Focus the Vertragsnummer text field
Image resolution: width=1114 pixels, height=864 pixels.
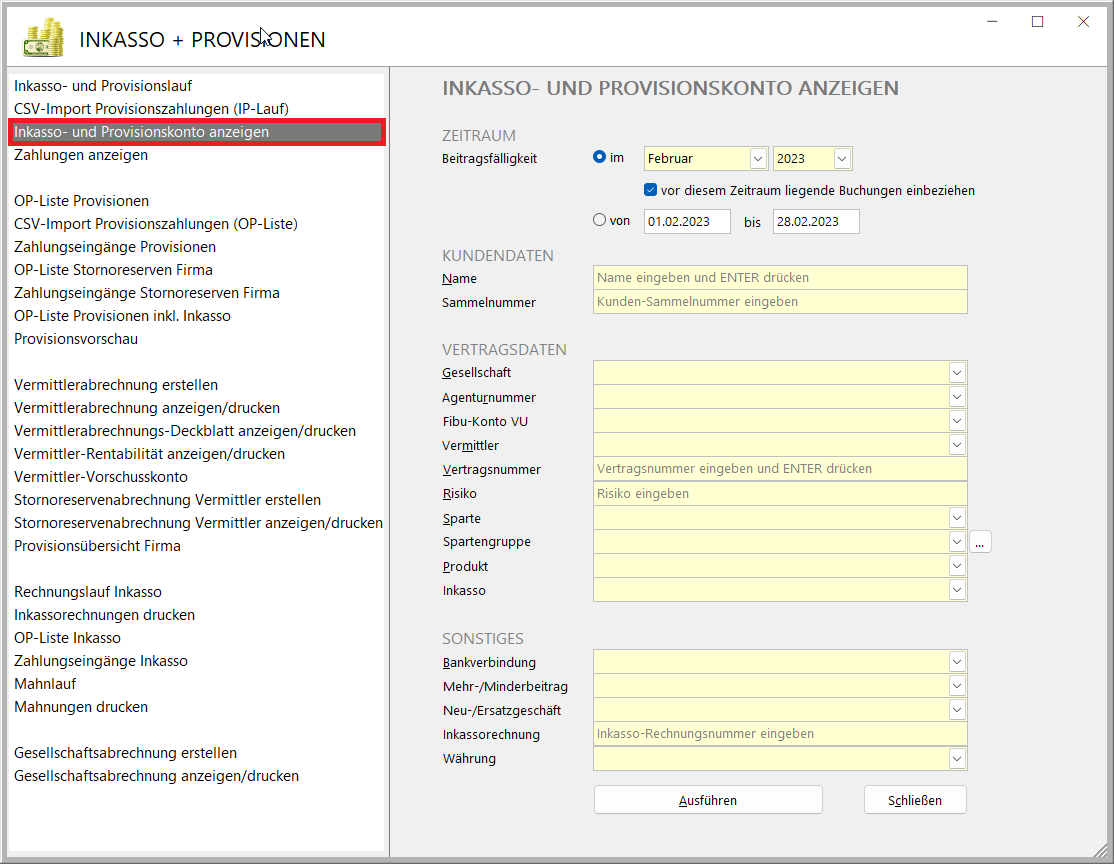pyautogui.click(x=780, y=469)
